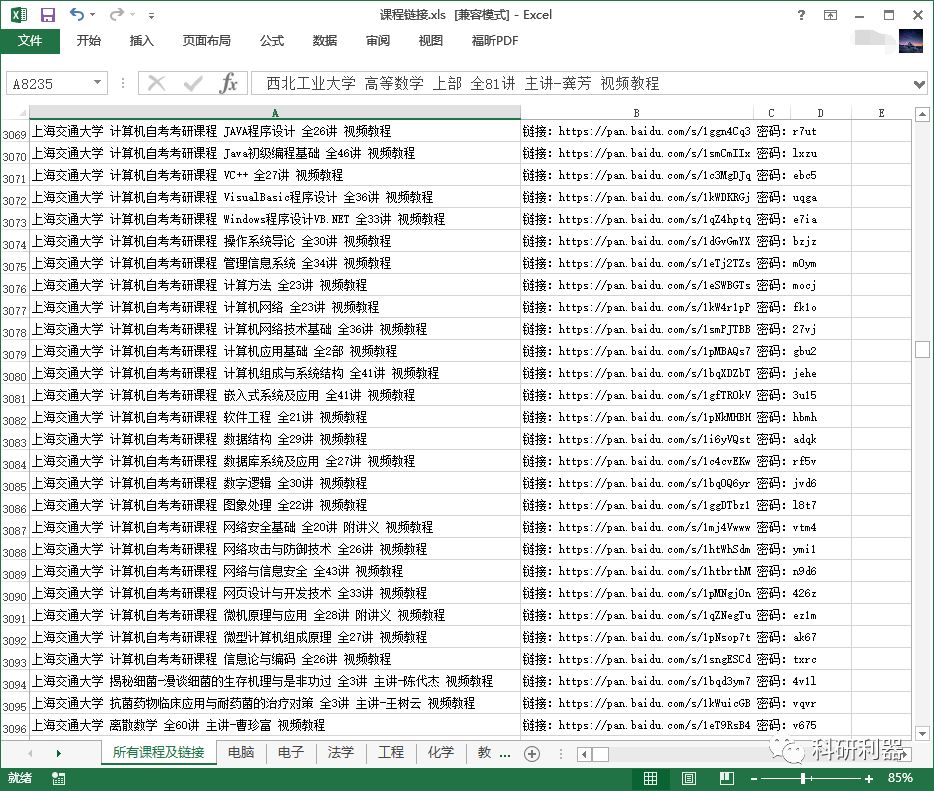Click cell with 操作系统导论 全30讲 course
This screenshot has height=791, width=934.
coord(275,241)
